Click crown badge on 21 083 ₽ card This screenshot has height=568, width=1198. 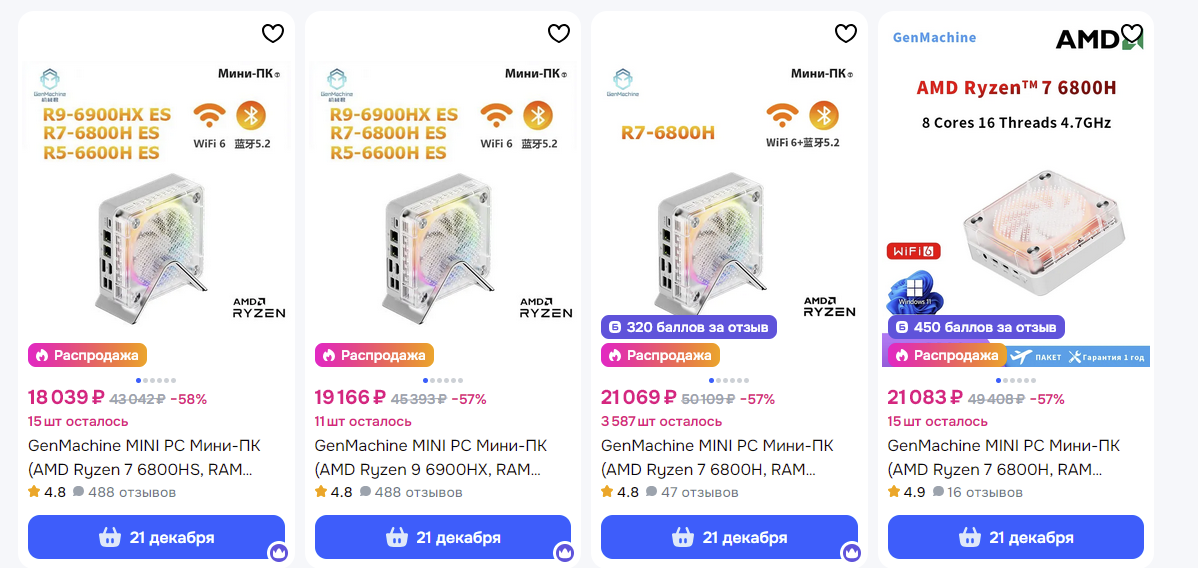coord(1138,552)
